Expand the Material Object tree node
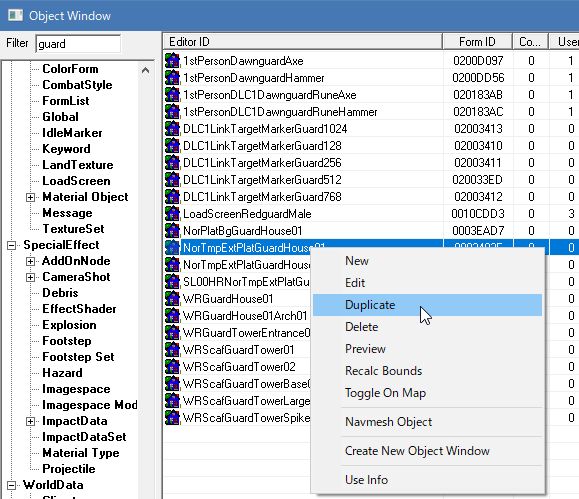The height and width of the screenshot is (499, 579). [x=31, y=197]
